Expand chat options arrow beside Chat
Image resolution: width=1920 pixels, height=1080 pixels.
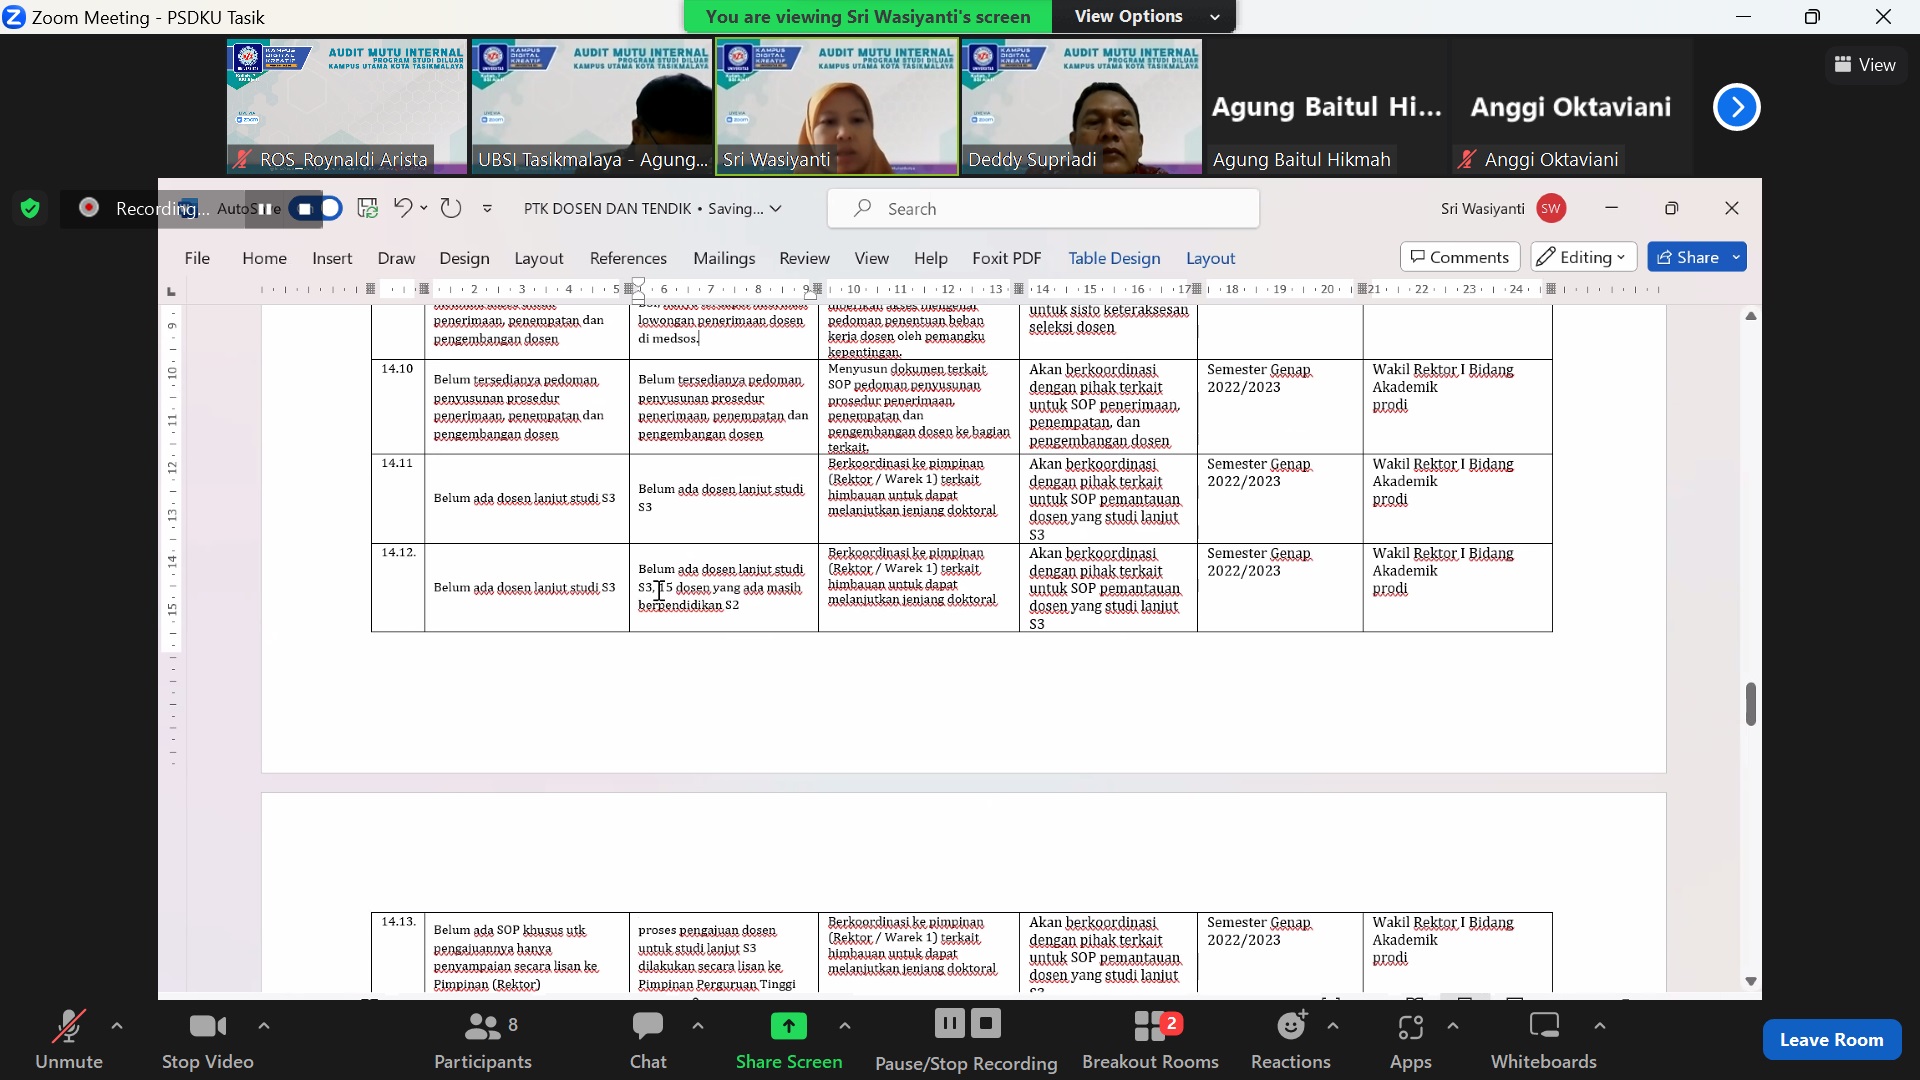[698, 1026]
